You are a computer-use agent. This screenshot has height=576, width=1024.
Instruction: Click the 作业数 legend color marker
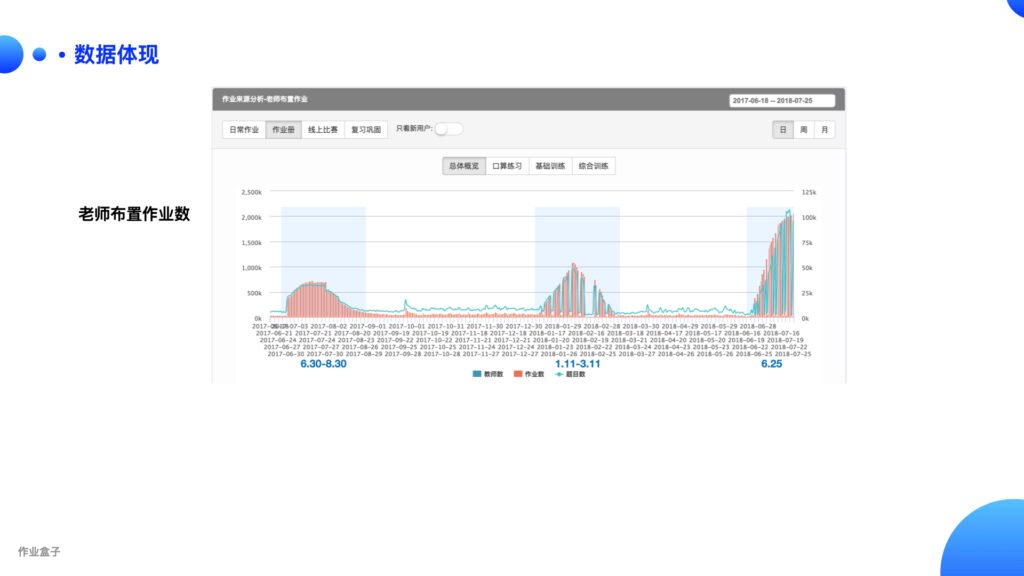tap(519, 375)
